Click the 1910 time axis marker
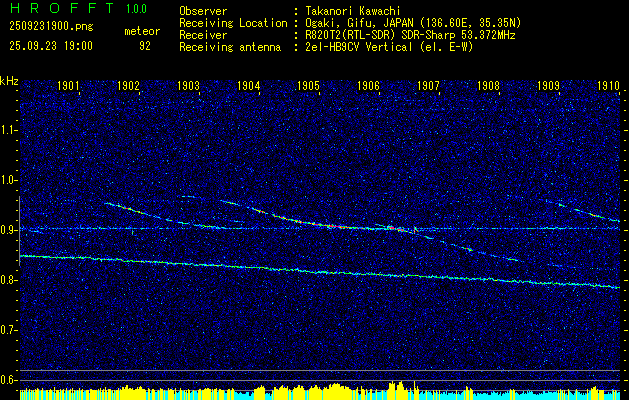This screenshot has width=629, height=400. (608, 85)
